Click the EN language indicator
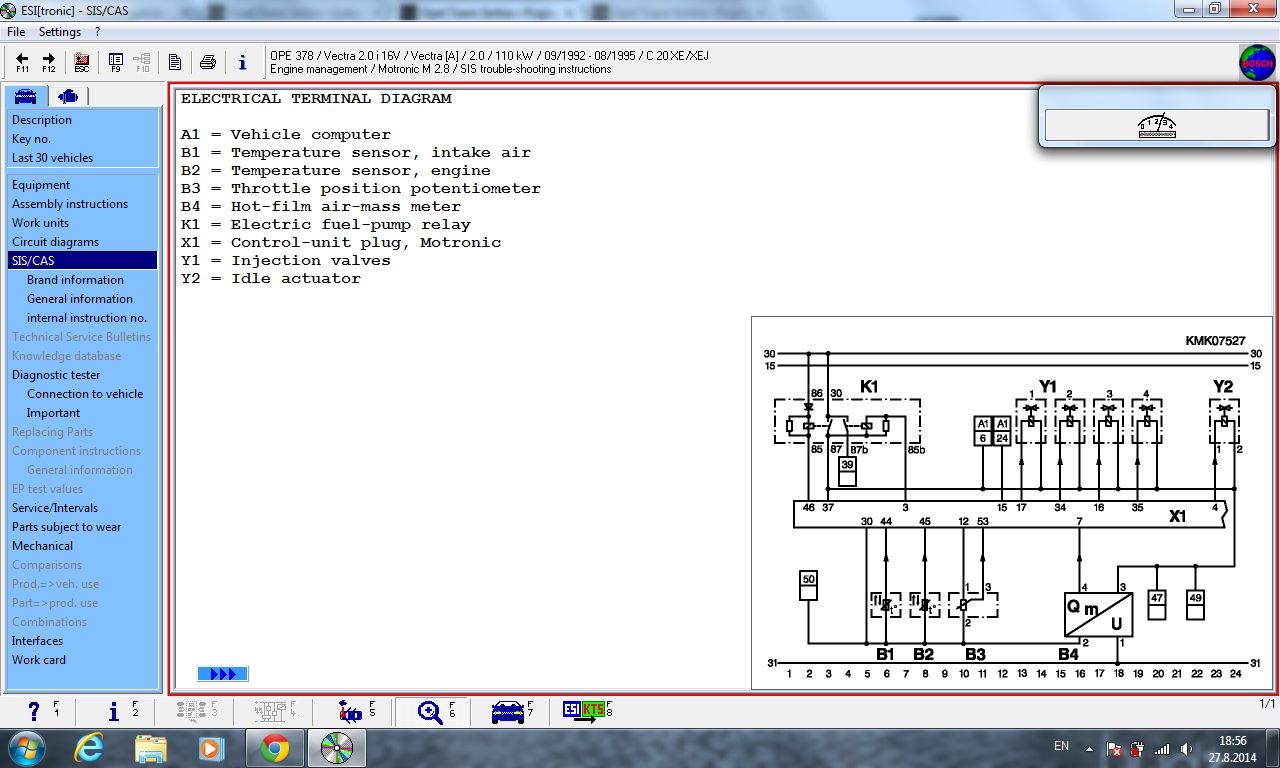 coord(1062,746)
